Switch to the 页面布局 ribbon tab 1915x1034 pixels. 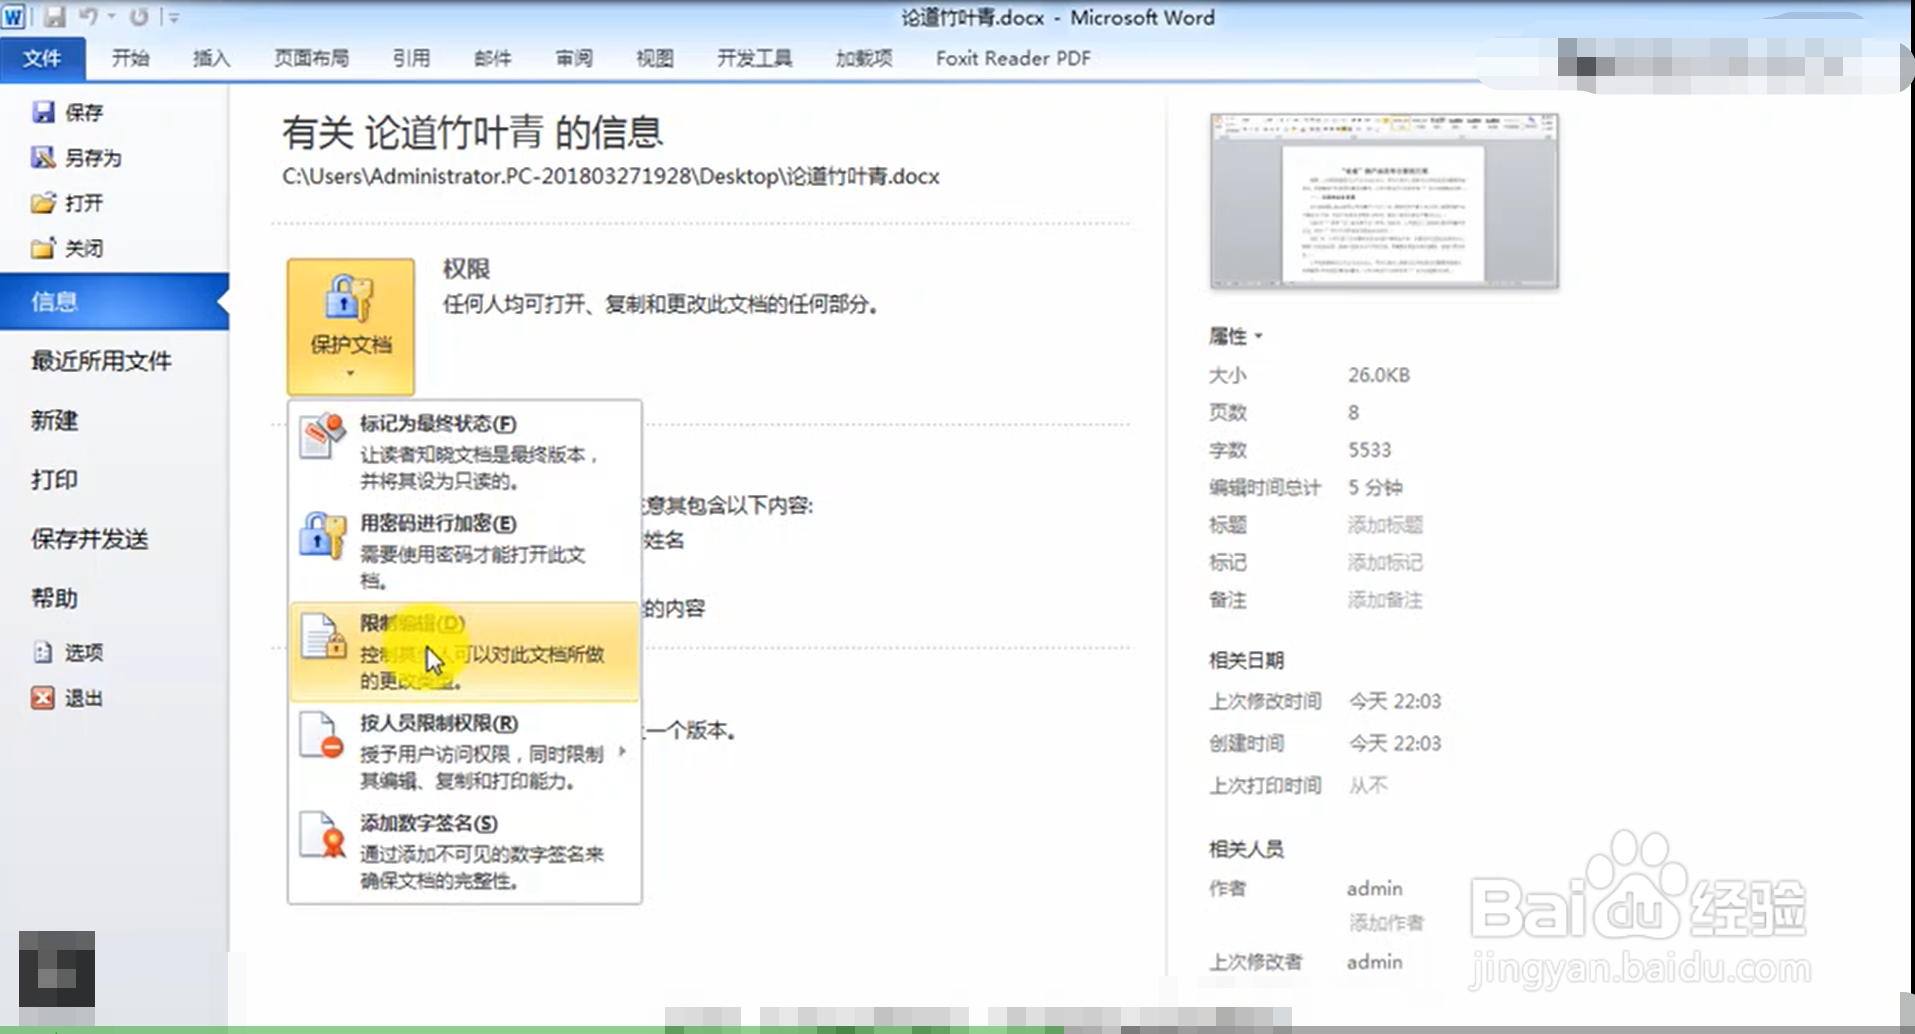[x=311, y=58]
